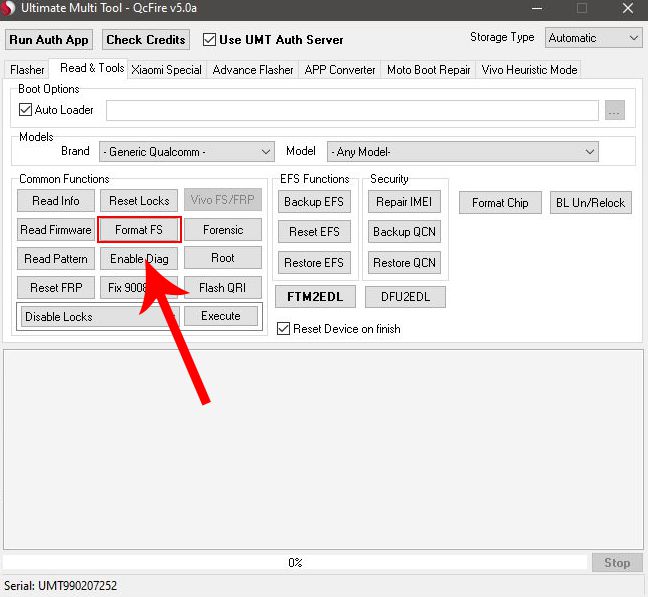Click the Reset EFS button
This screenshot has height=597, width=648.
(x=314, y=232)
